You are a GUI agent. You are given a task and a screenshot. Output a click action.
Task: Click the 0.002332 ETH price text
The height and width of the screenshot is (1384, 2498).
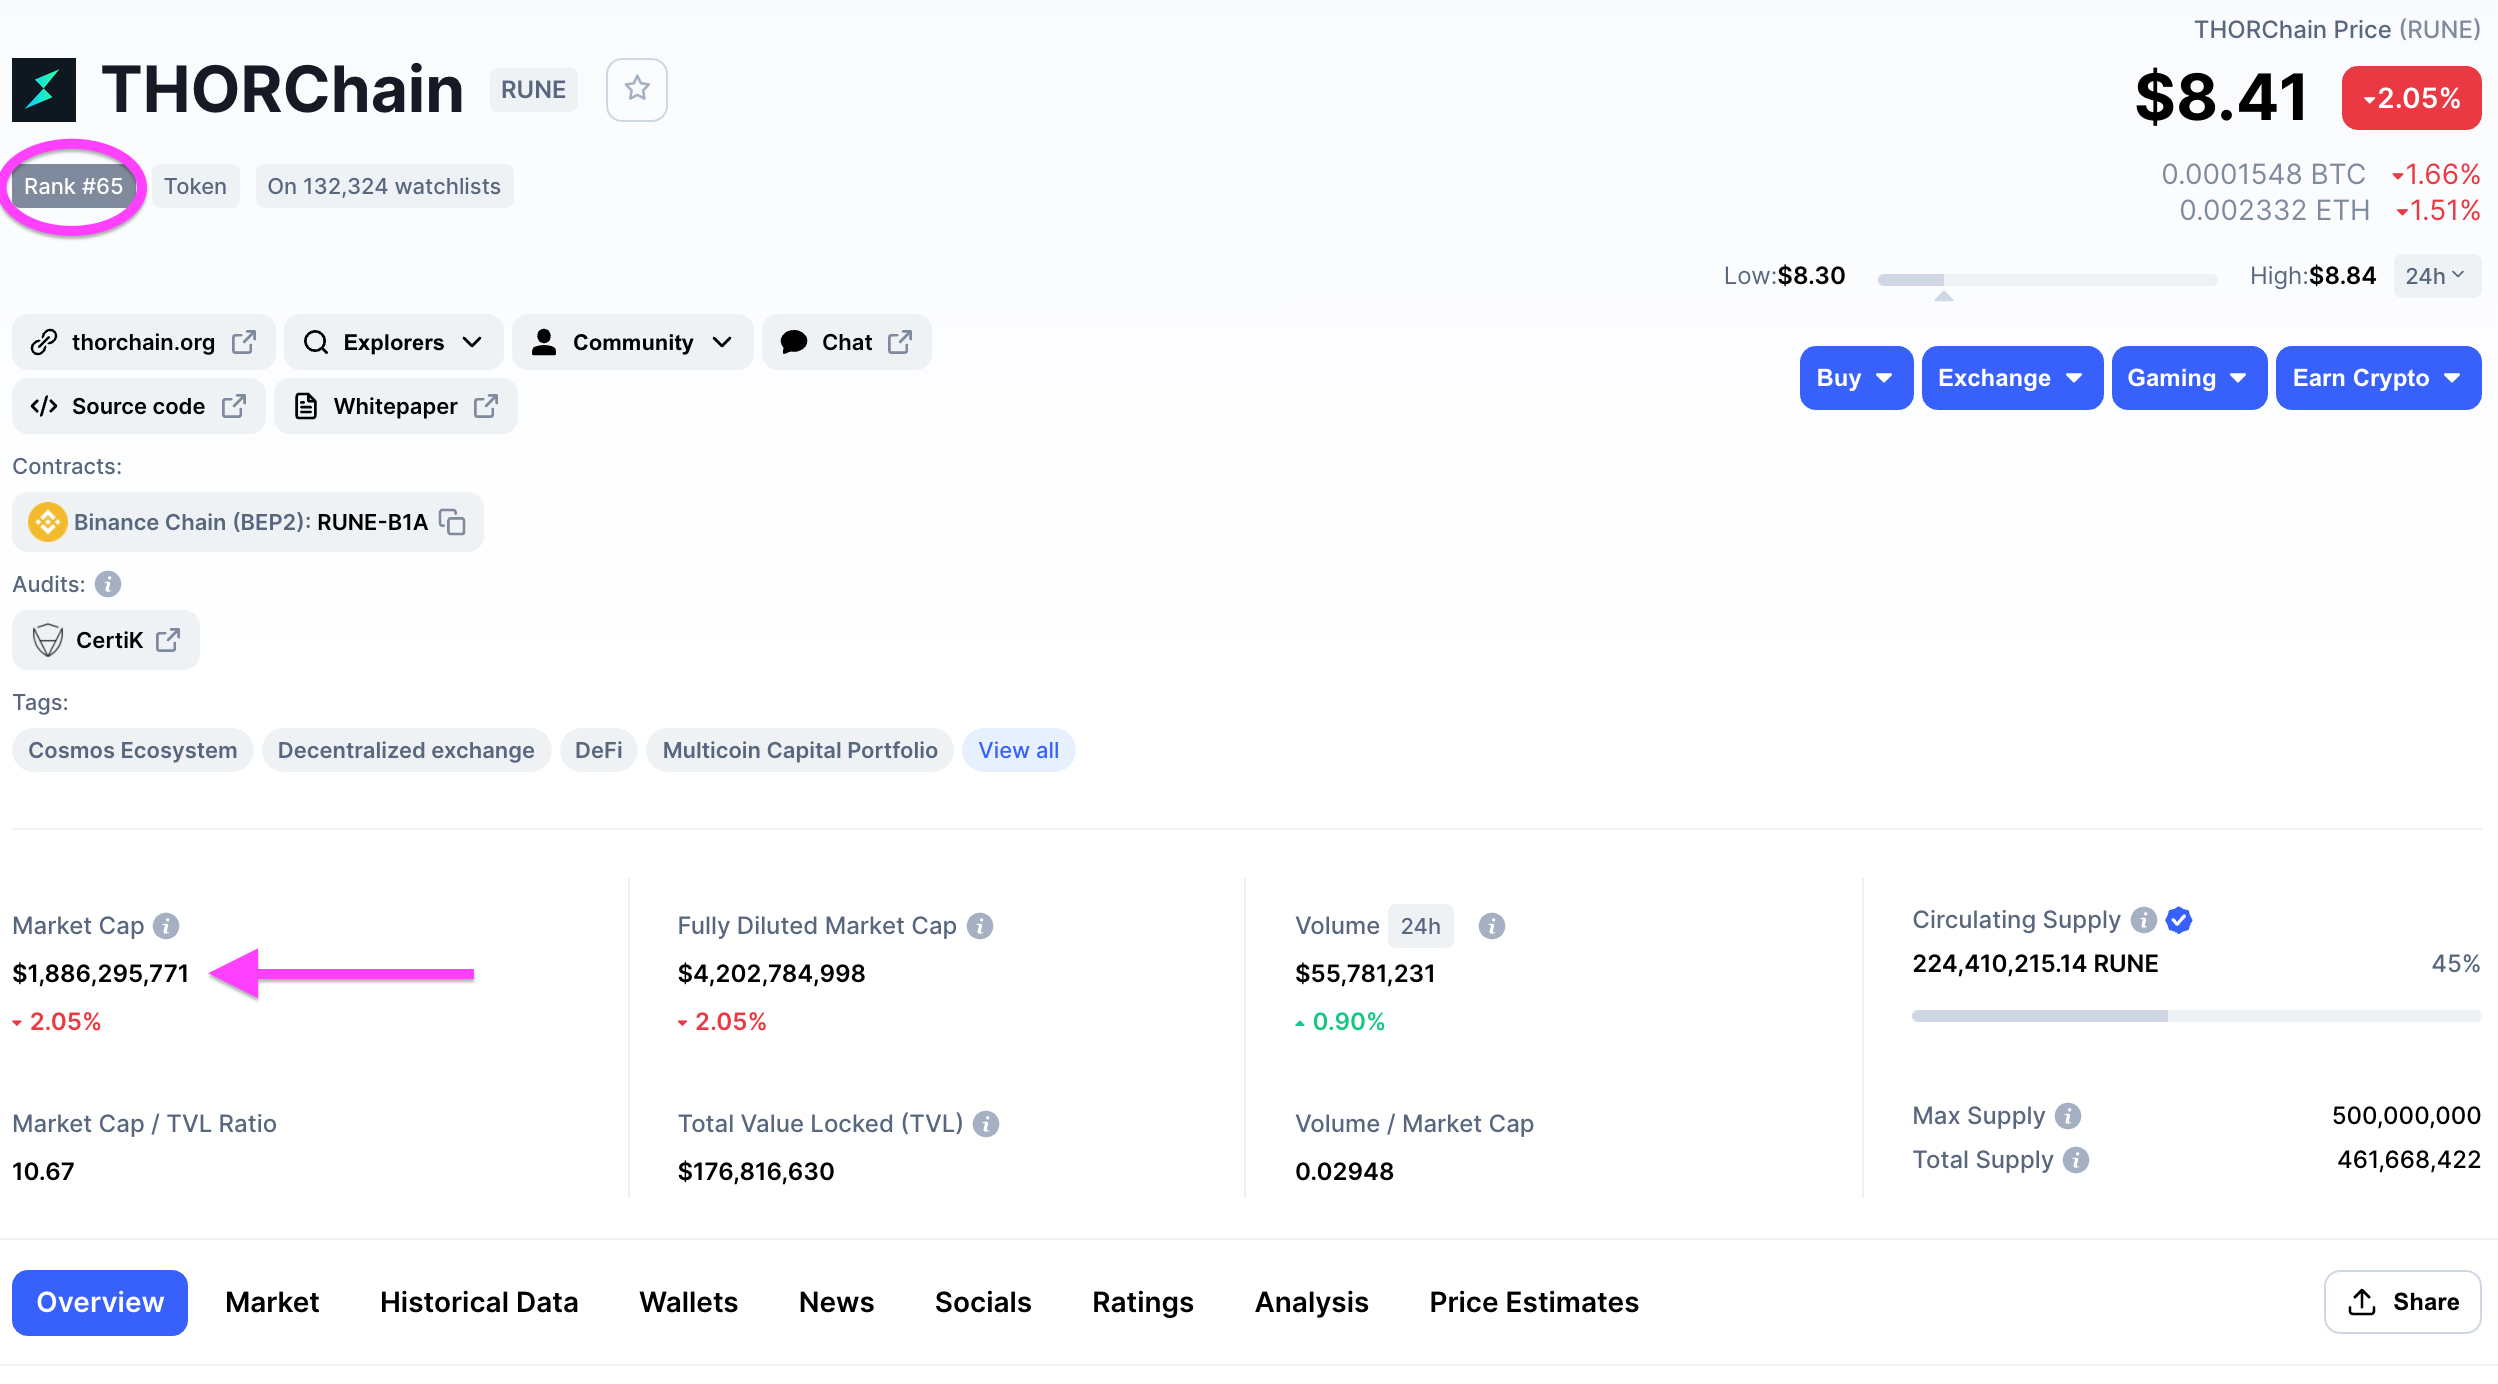coord(2274,211)
